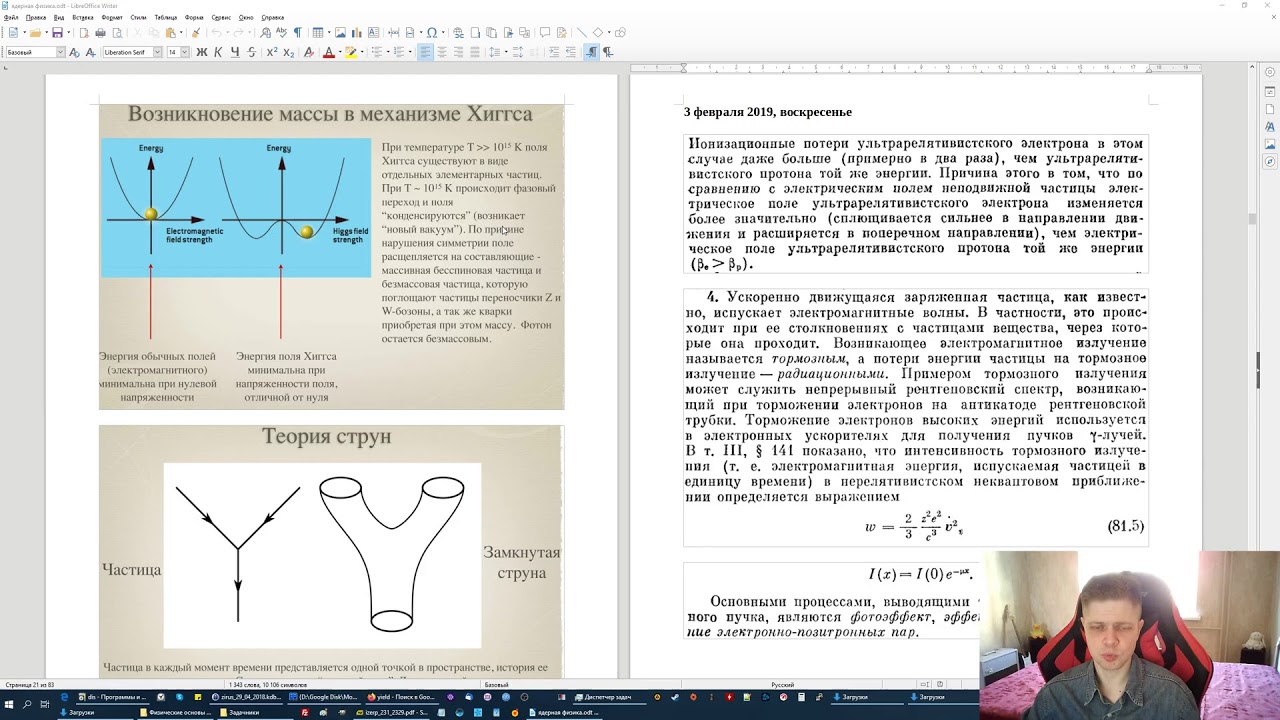
Task: Toggle bold Ж formatting
Action: point(201,52)
